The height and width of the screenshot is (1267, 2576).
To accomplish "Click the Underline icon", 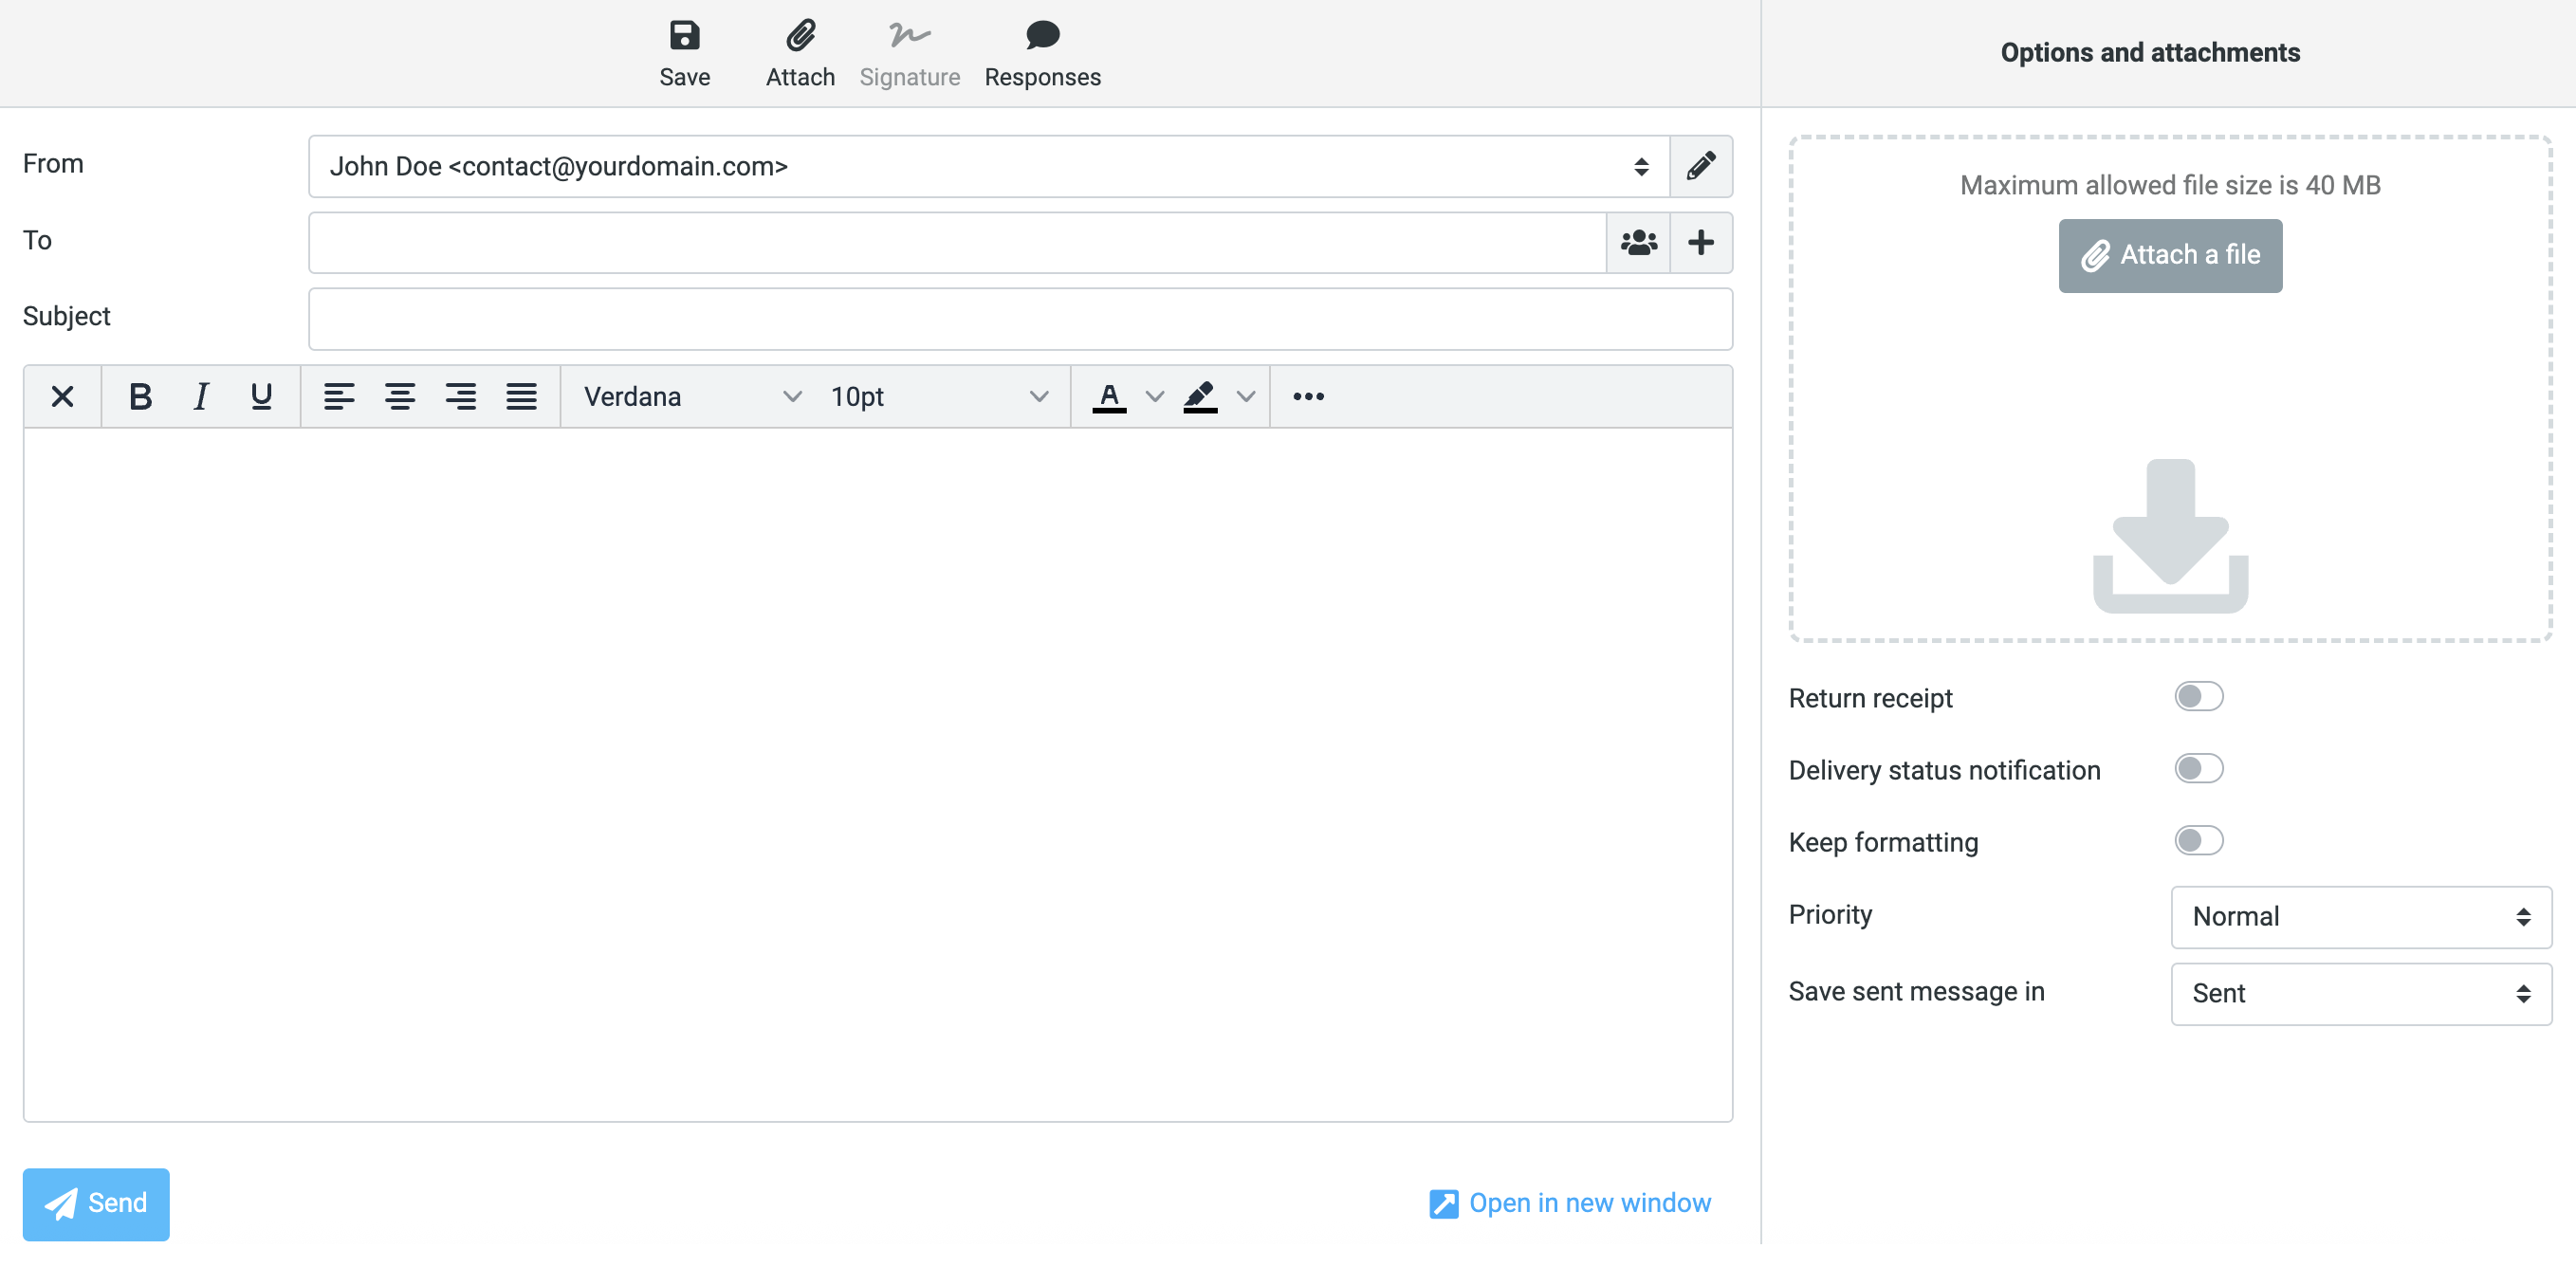I will tap(261, 397).
